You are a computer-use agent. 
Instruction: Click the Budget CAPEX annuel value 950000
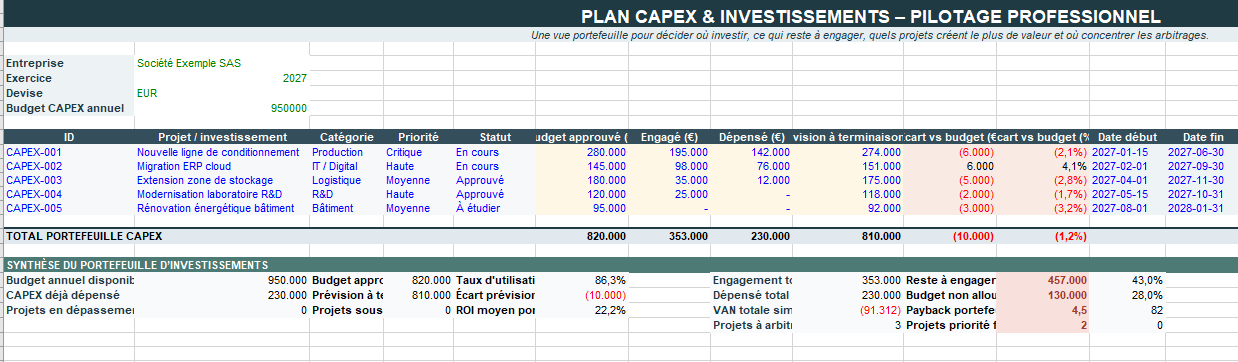(221, 108)
